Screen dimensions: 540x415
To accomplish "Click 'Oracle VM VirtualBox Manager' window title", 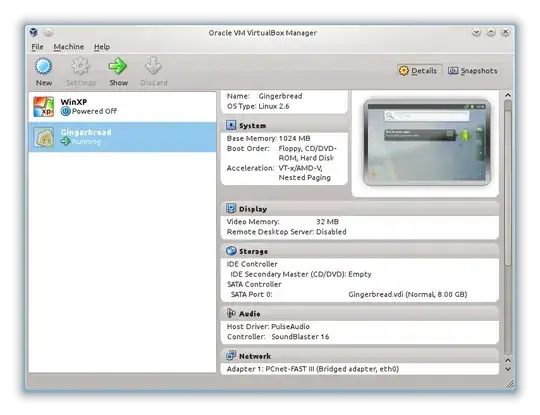I will (262, 33).
